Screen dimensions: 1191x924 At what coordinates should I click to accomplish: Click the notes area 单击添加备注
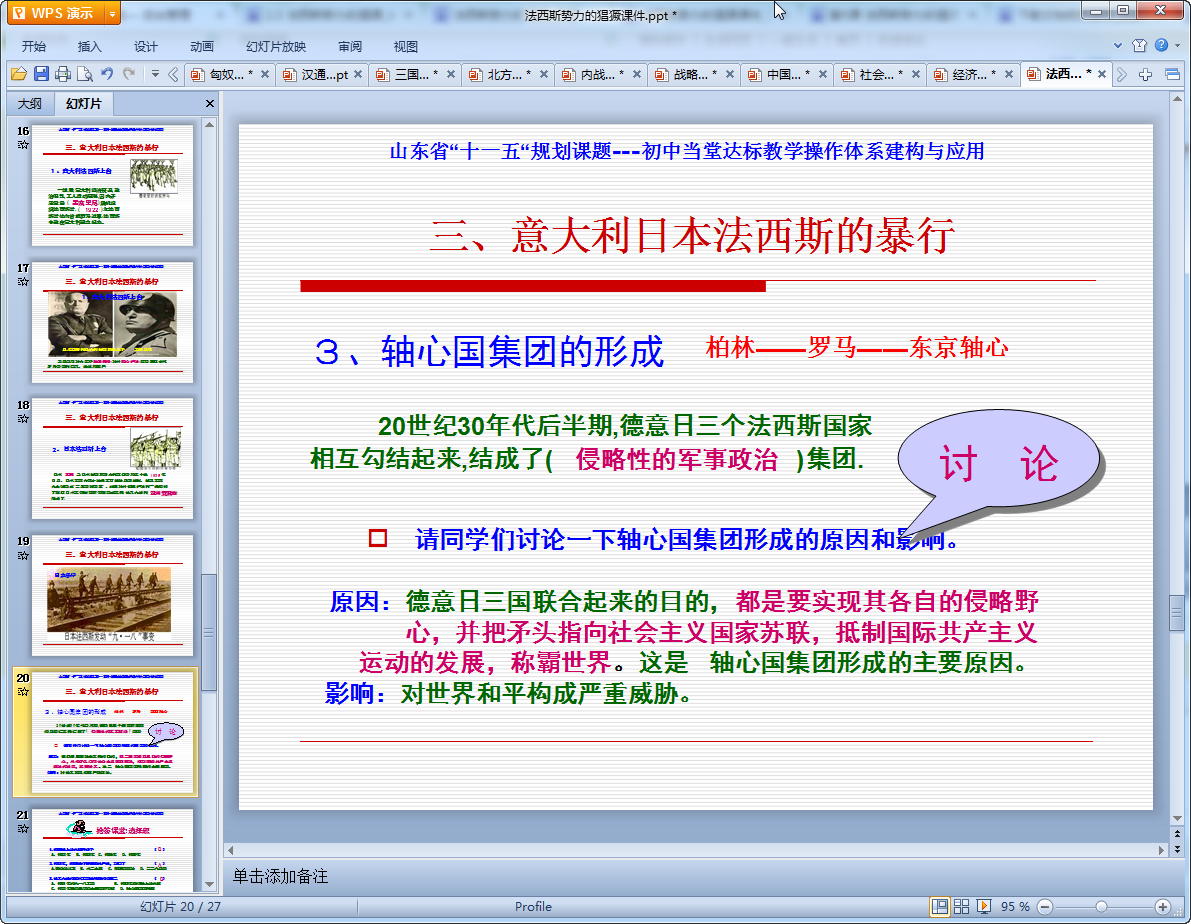pyautogui.click(x=280, y=876)
